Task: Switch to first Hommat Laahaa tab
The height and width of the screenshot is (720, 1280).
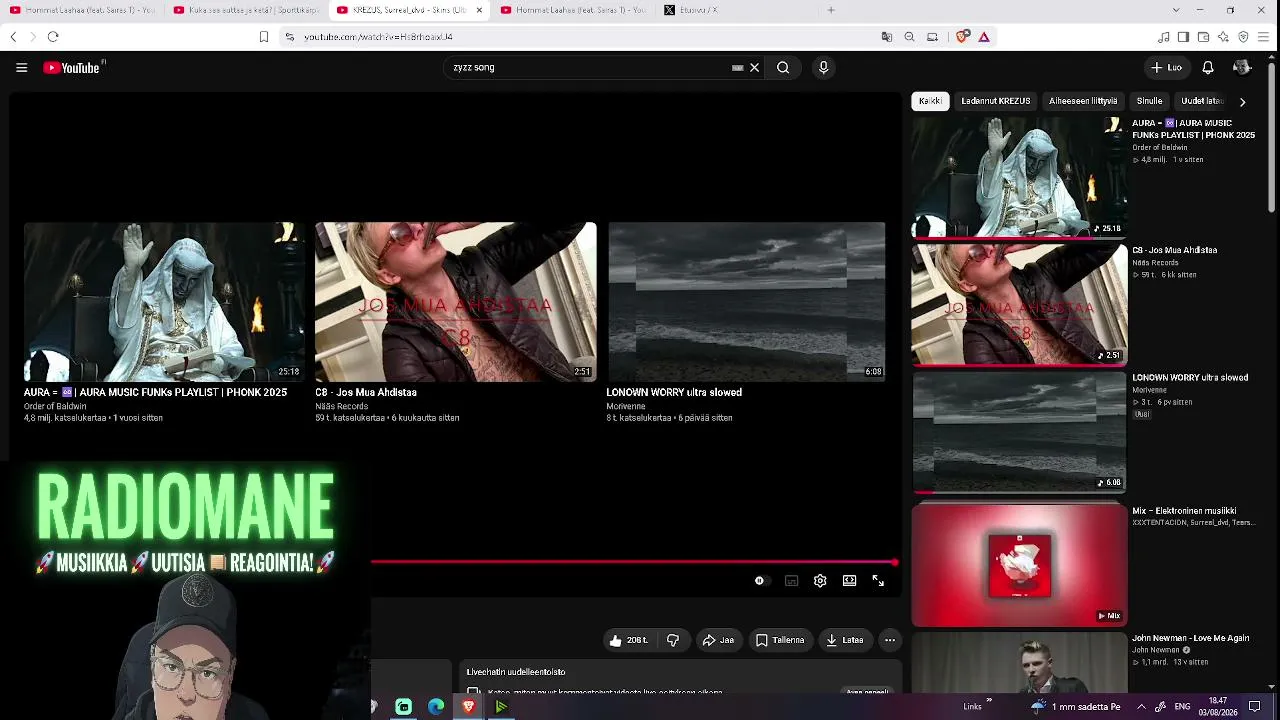Action: tap(82, 10)
